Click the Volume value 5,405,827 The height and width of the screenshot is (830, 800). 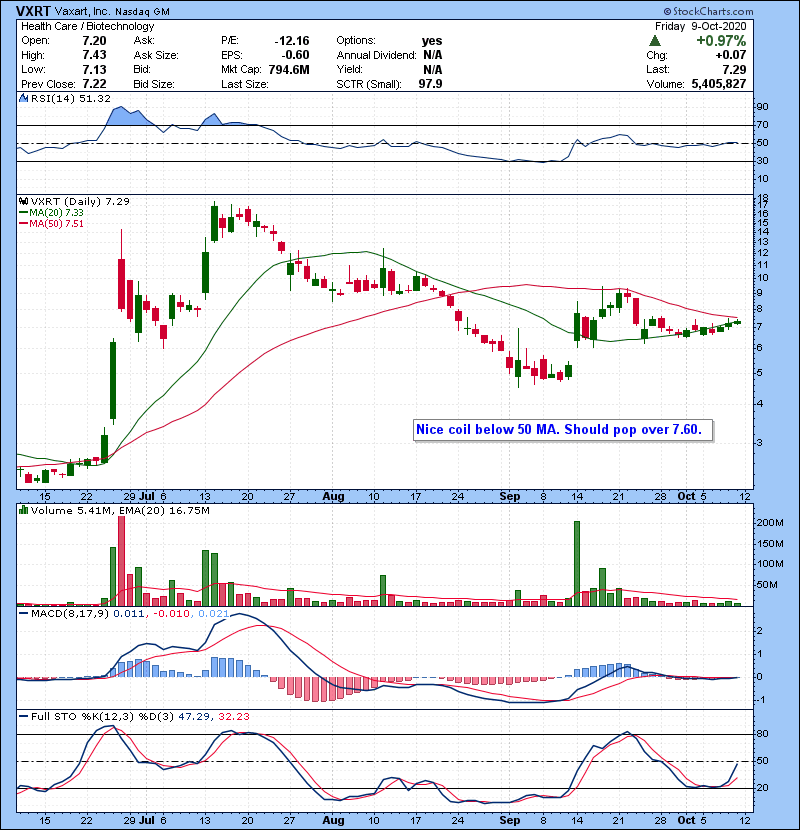(x=718, y=84)
